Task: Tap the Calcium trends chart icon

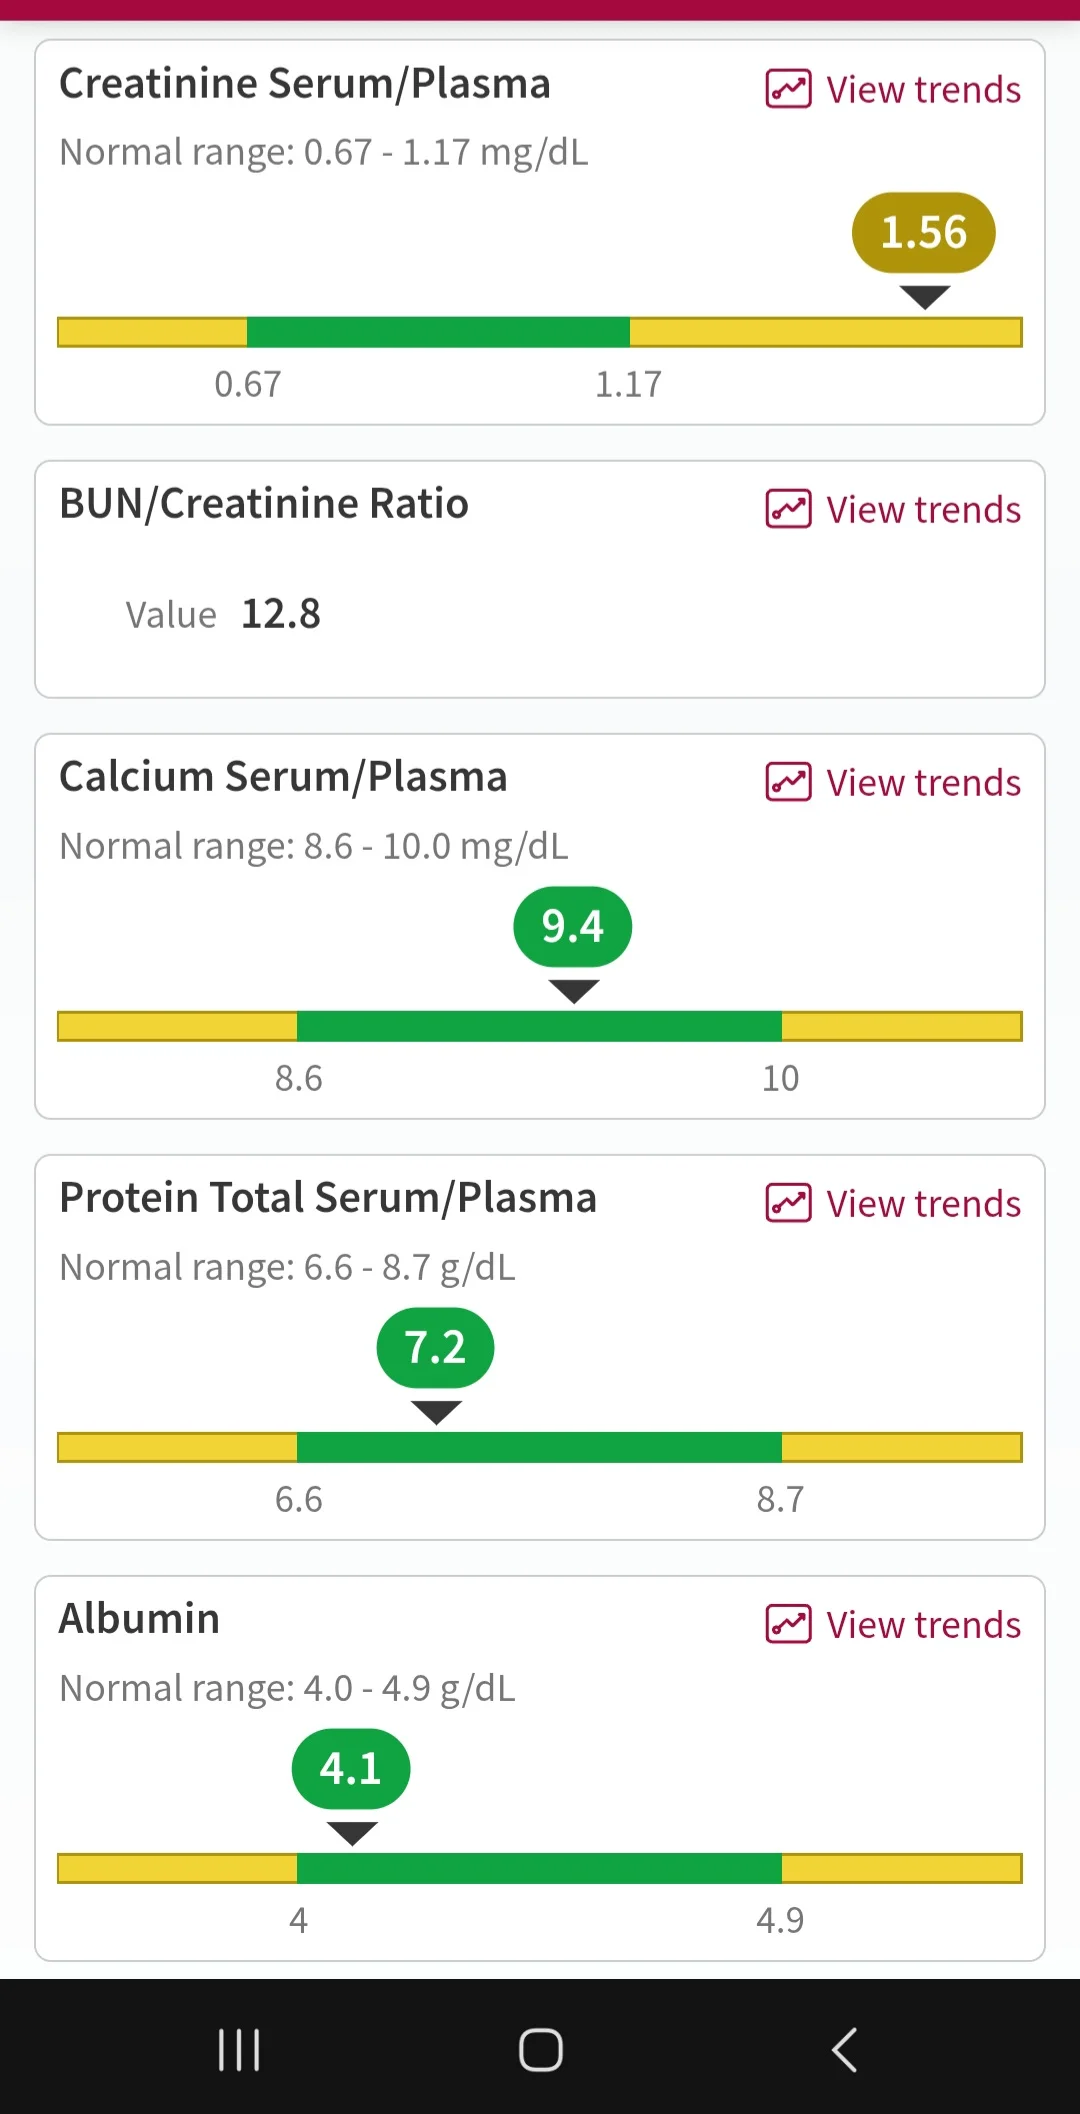Action: [x=788, y=782]
